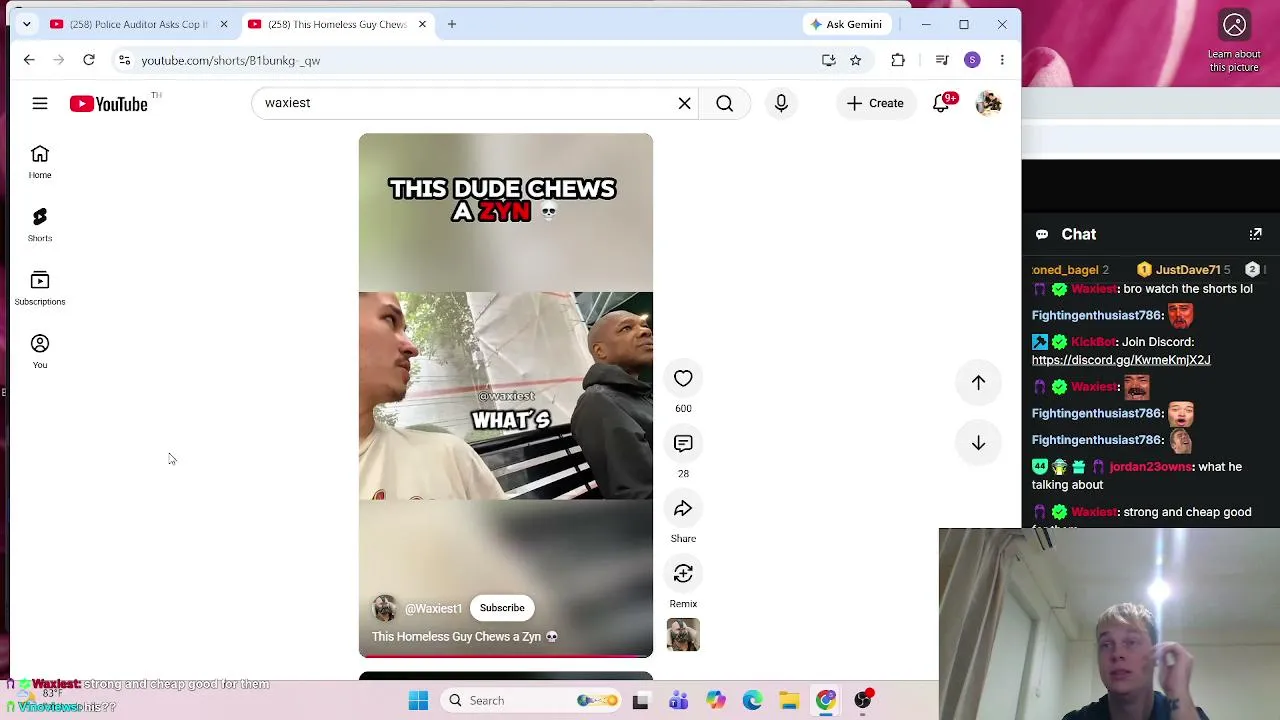Click the short title 'This Homeless Guy Chews a Zyn'
The width and height of the screenshot is (1280, 720).
(x=465, y=636)
